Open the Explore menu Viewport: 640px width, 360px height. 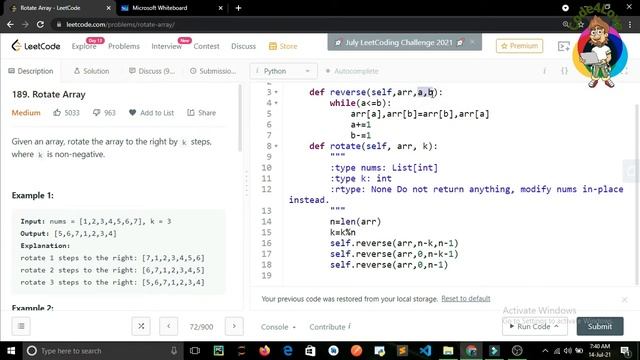coord(84,46)
